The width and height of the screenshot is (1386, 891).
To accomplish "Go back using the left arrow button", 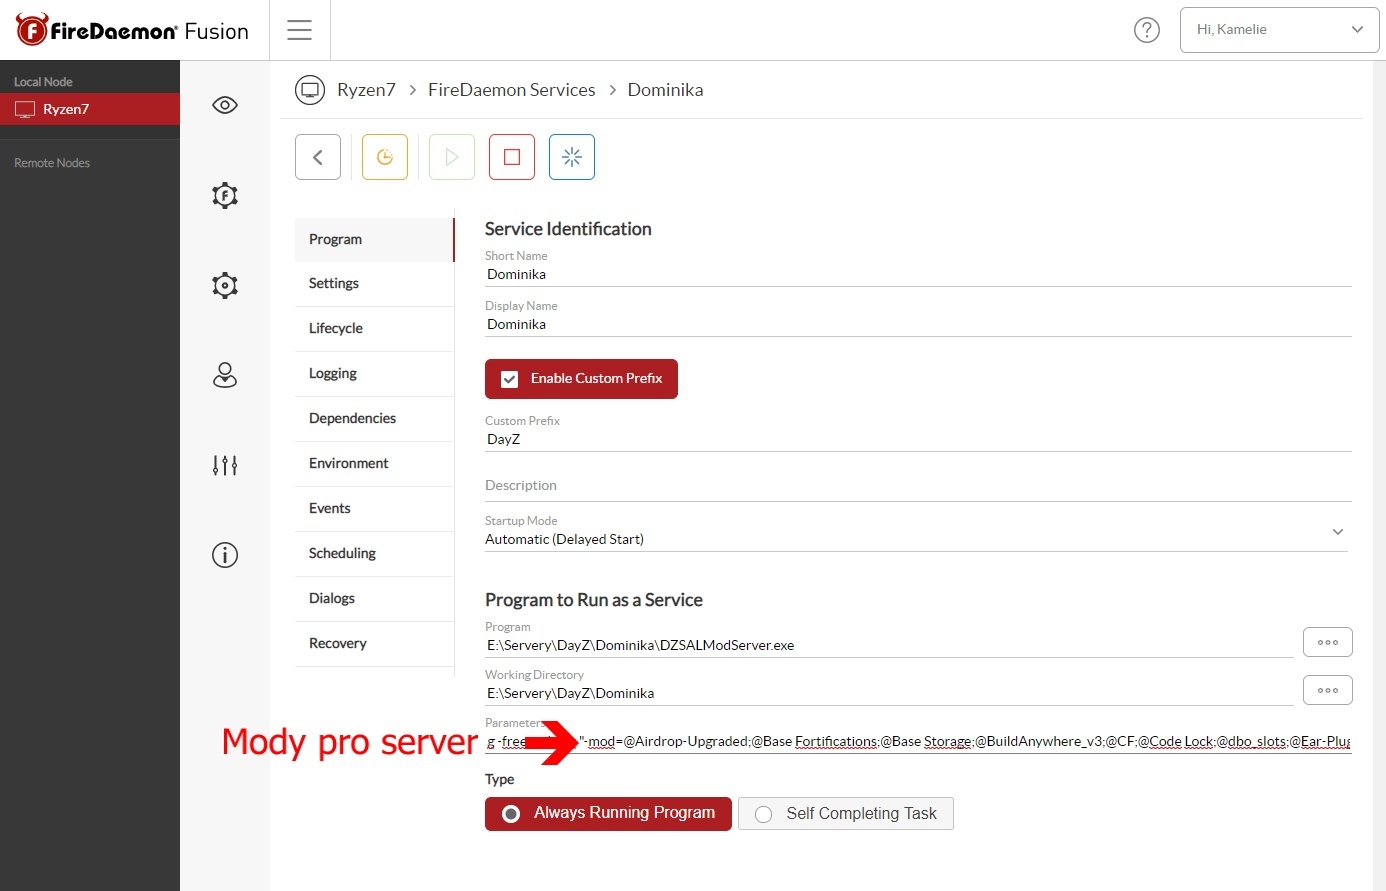I will click(x=318, y=157).
